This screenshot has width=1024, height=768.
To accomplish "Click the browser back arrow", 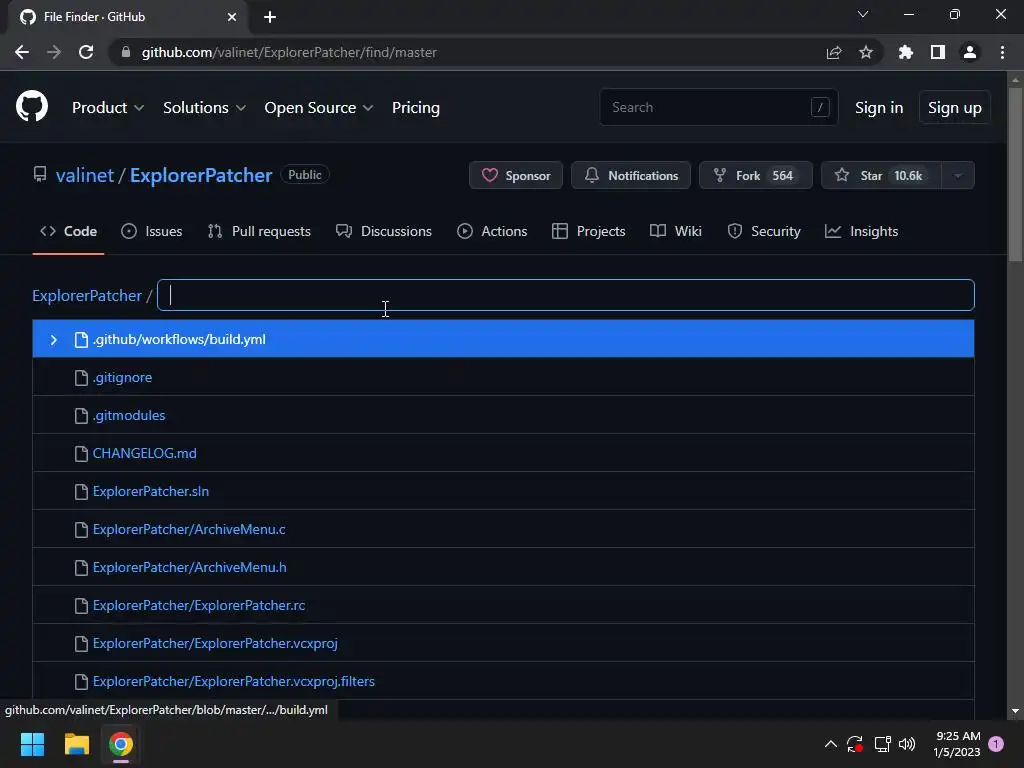I will pos(22,52).
